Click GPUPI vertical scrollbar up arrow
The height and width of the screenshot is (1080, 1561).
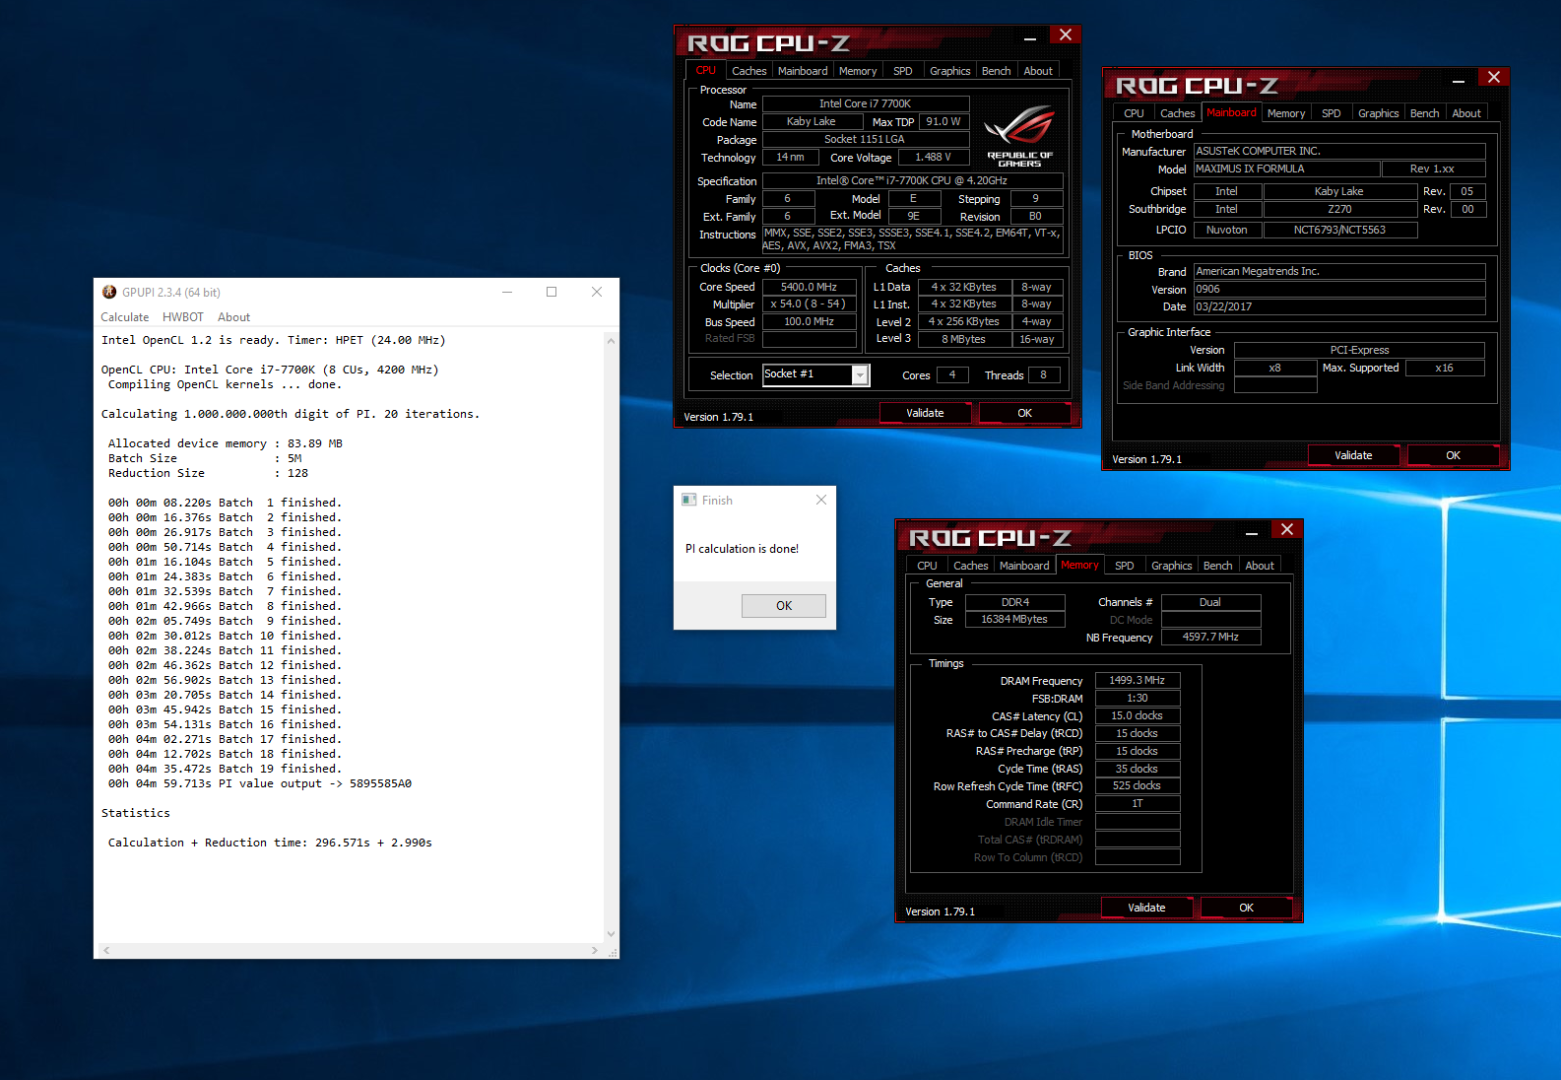[x=611, y=340]
